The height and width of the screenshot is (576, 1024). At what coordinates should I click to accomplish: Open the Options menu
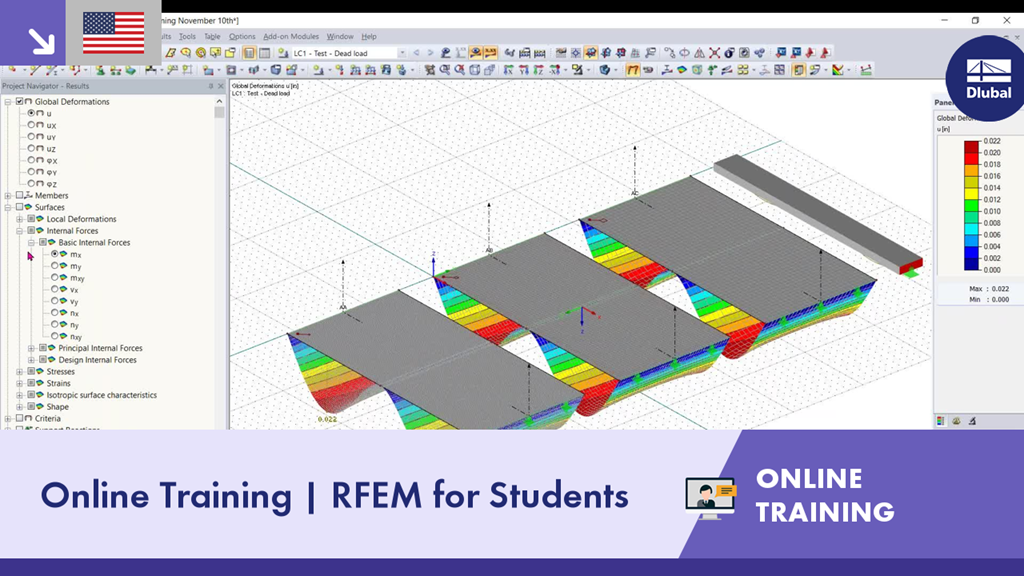click(x=242, y=37)
